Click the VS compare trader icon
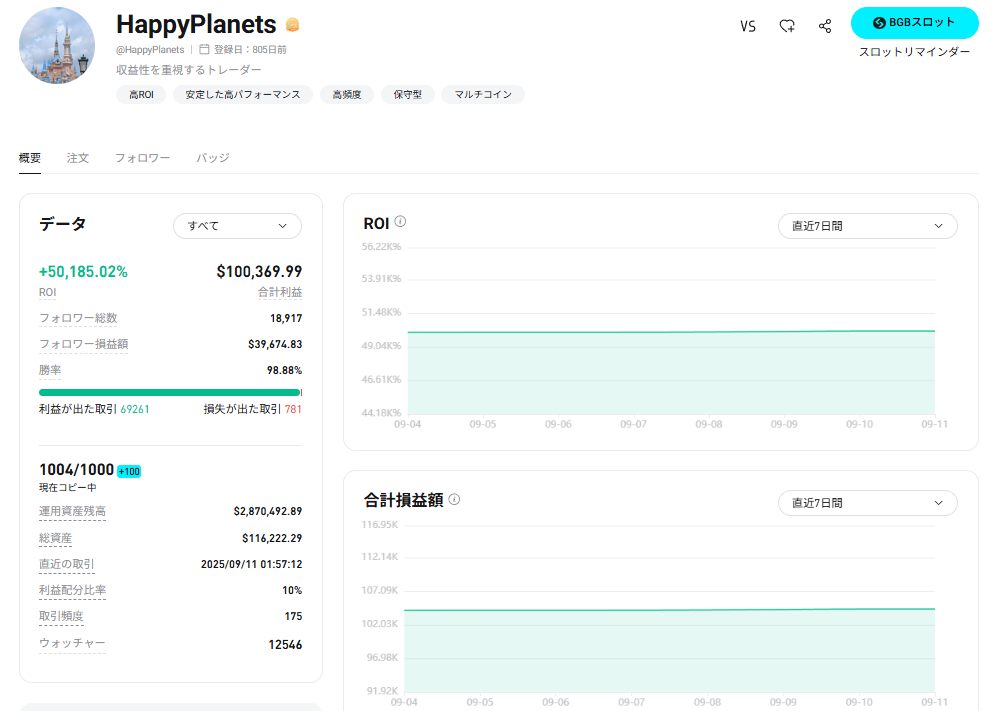This screenshot has width=1001, height=711. click(x=747, y=26)
